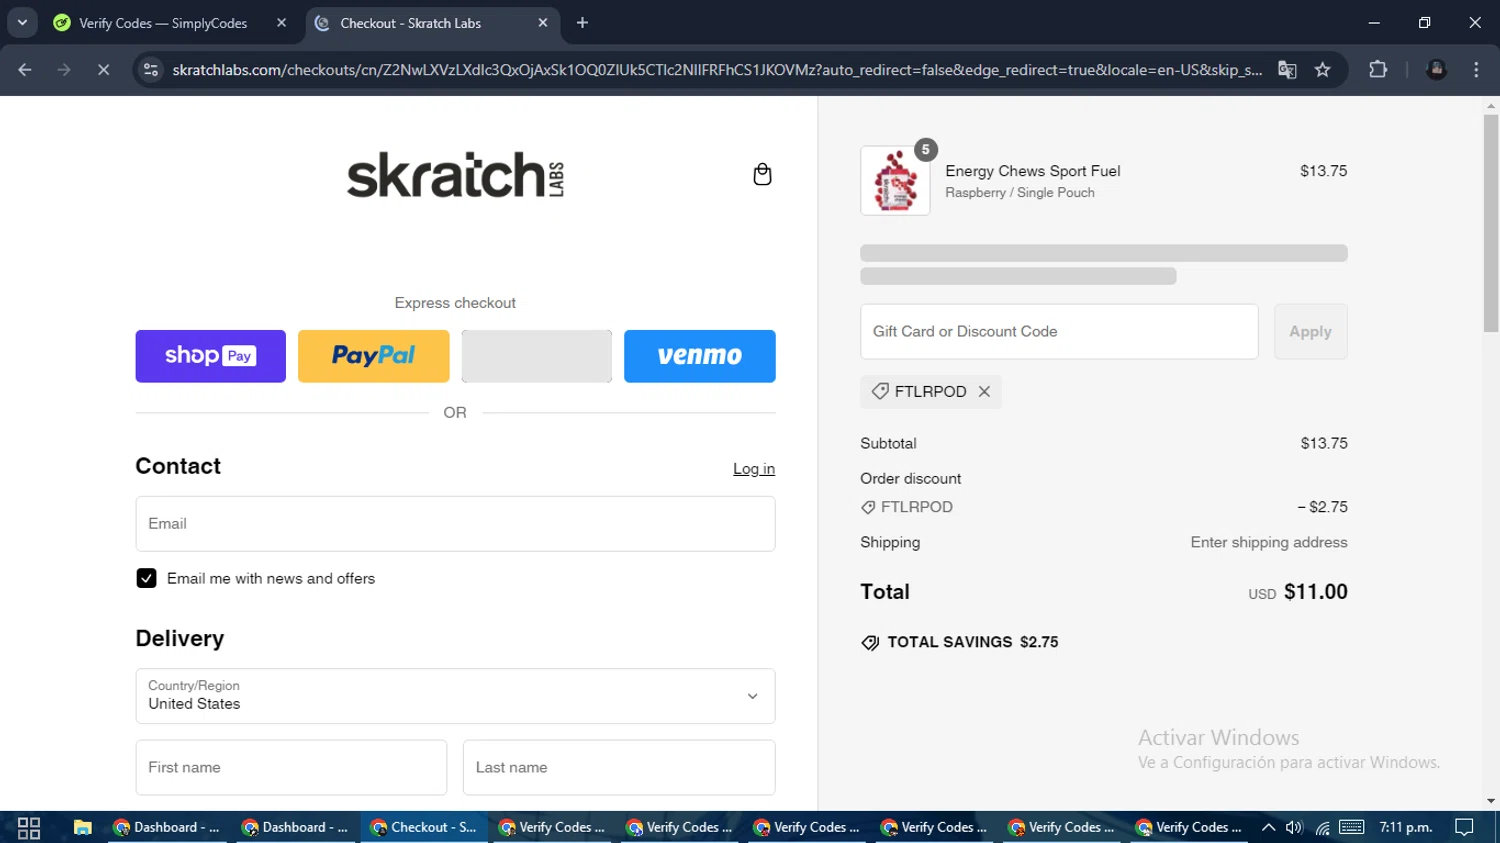The width and height of the screenshot is (1500, 843).
Task: Close the Checkout Skratch Labs tab
Action: pyautogui.click(x=543, y=22)
